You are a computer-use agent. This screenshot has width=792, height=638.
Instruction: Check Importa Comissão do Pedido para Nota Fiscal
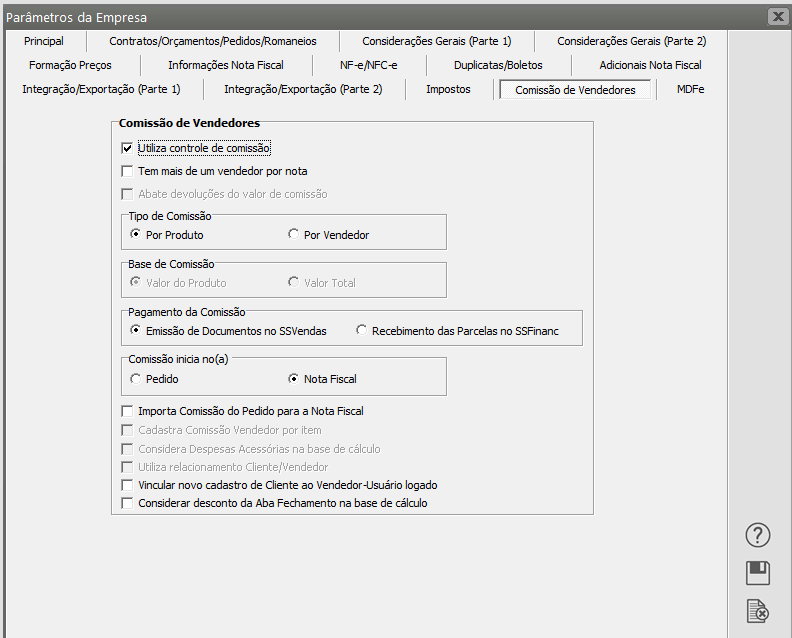(128, 411)
